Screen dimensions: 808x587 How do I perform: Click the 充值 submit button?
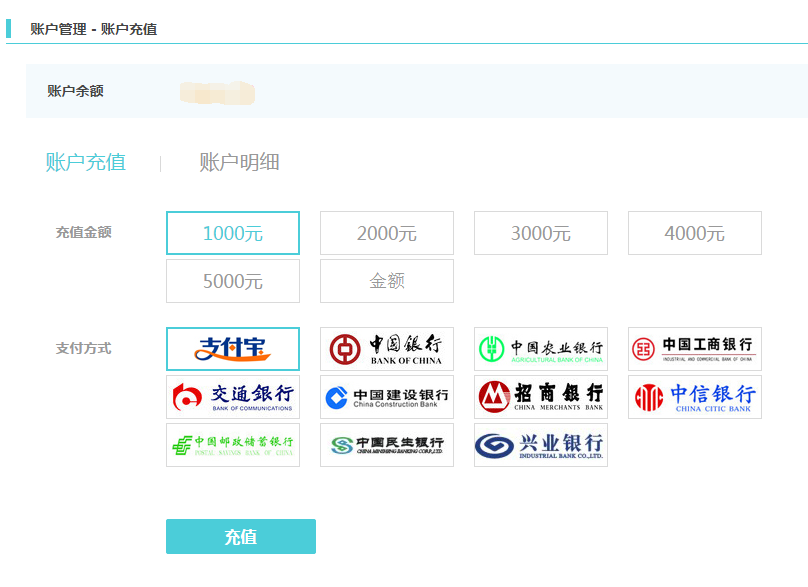241,536
